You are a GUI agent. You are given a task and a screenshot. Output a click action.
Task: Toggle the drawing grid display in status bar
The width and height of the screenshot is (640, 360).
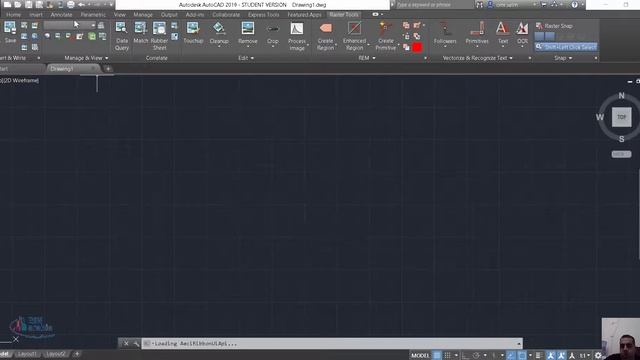pos(437,356)
